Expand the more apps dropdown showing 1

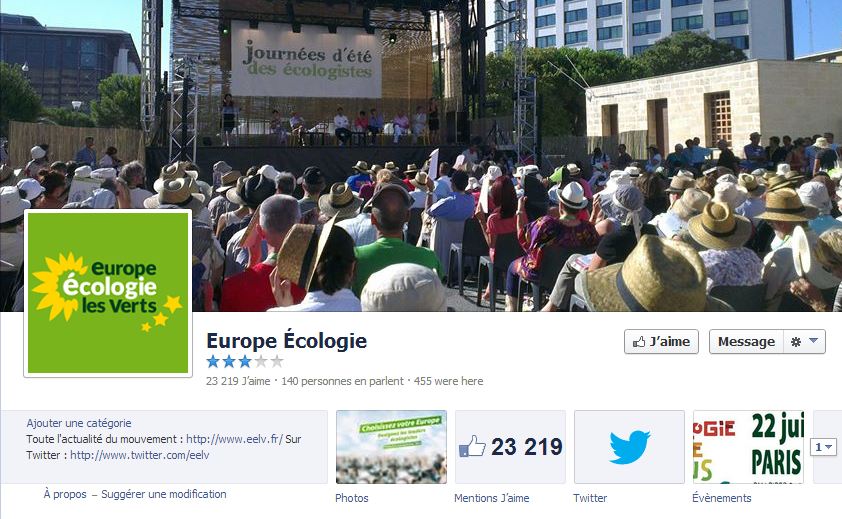(823, 447)
